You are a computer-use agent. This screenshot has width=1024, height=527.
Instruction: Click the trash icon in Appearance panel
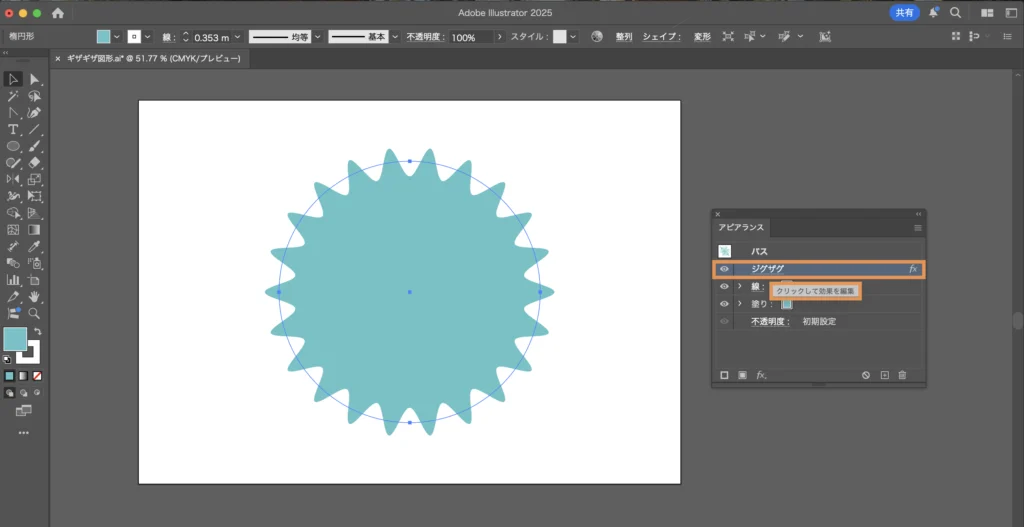click(x=902, y=375)
